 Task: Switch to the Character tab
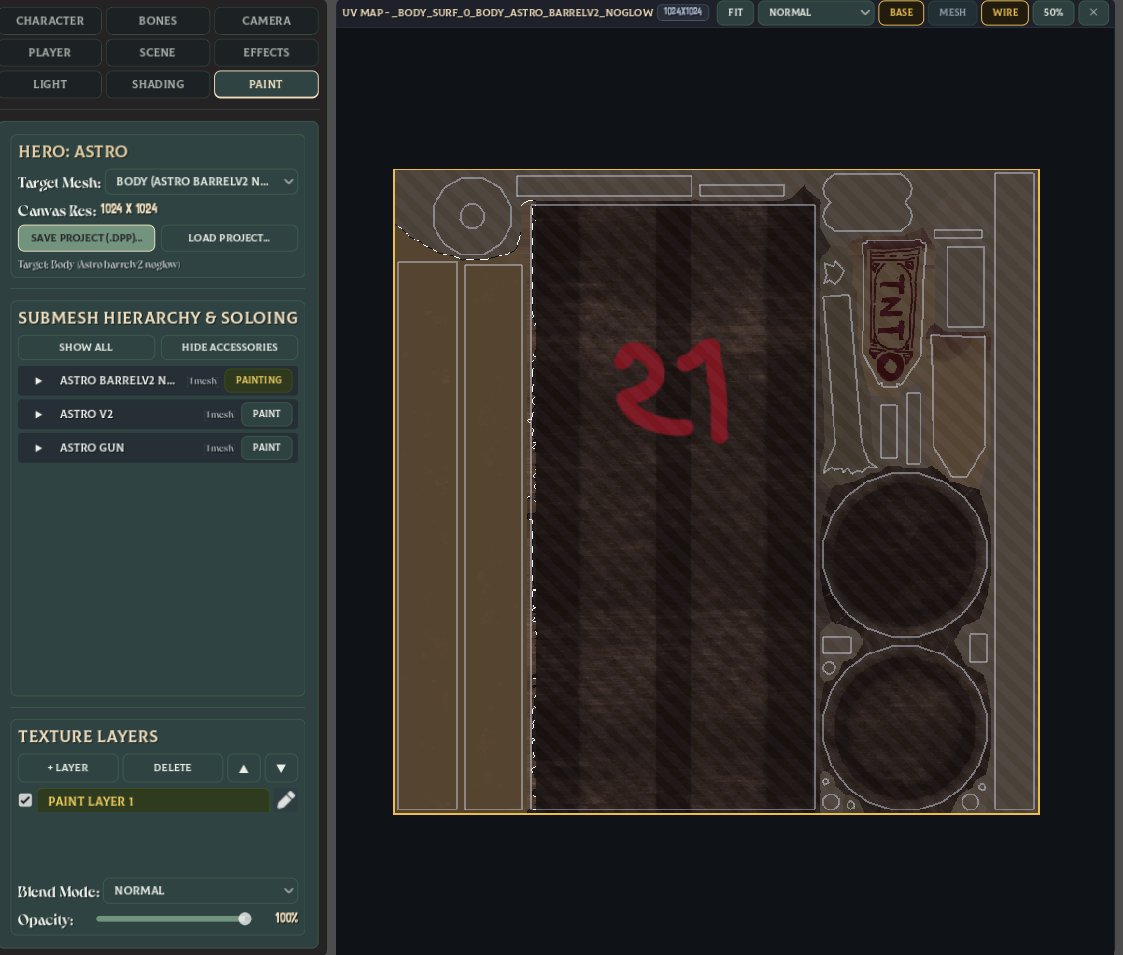(x=50, y=21)
